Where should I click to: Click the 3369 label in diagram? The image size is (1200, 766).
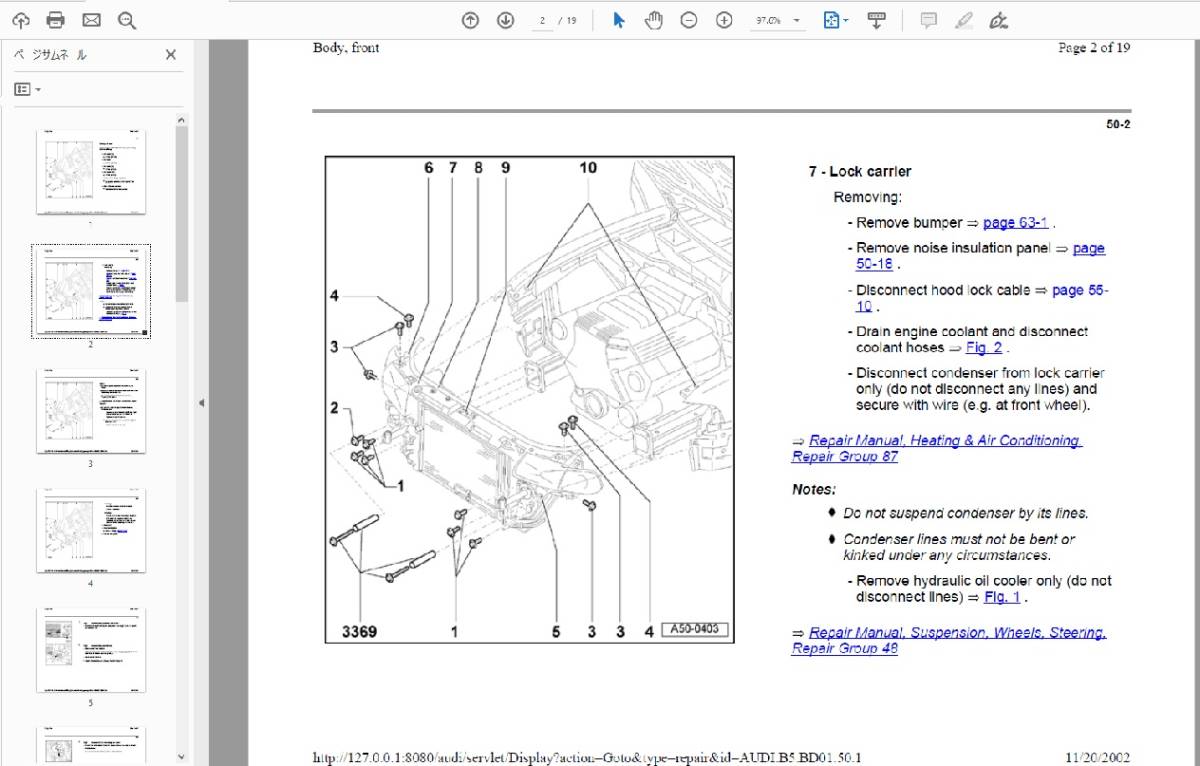[359, 632]
